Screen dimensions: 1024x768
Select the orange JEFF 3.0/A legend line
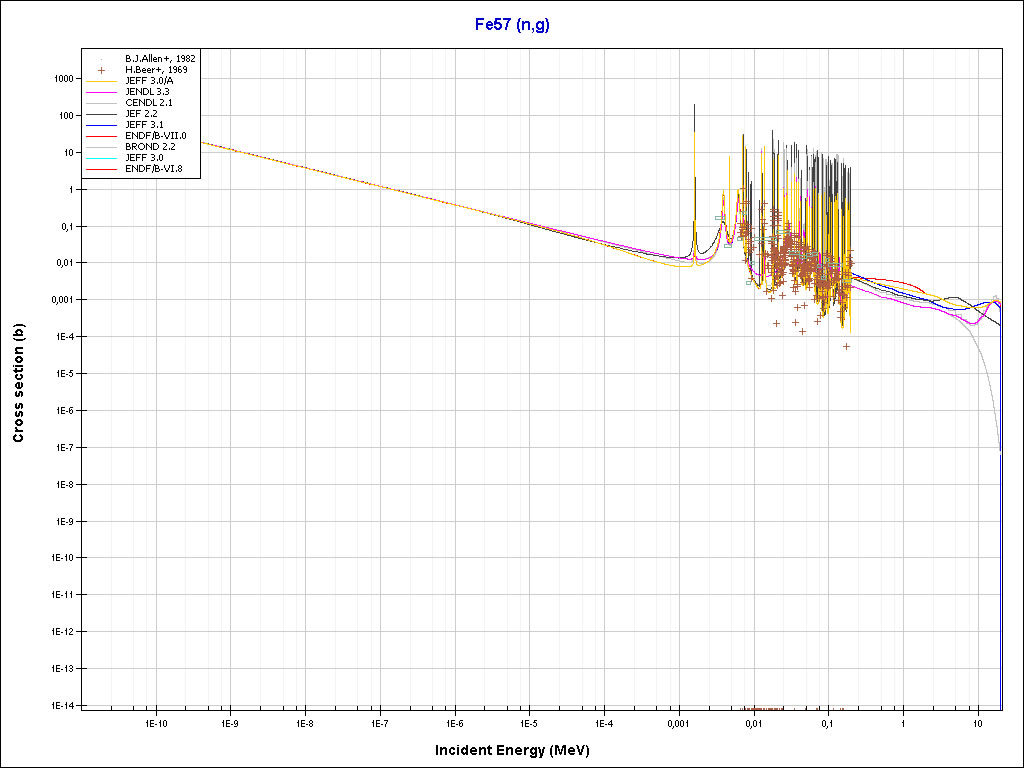(x=103, y=81)
